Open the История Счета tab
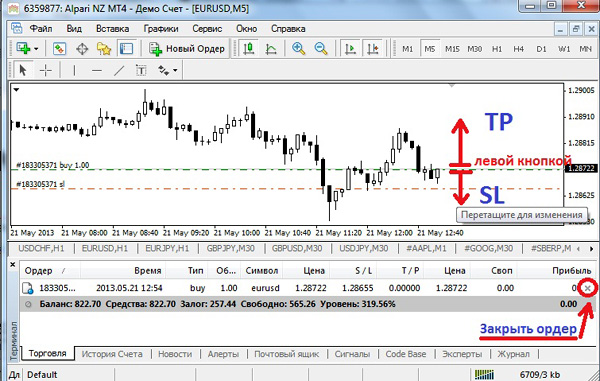 click(112, 354)
